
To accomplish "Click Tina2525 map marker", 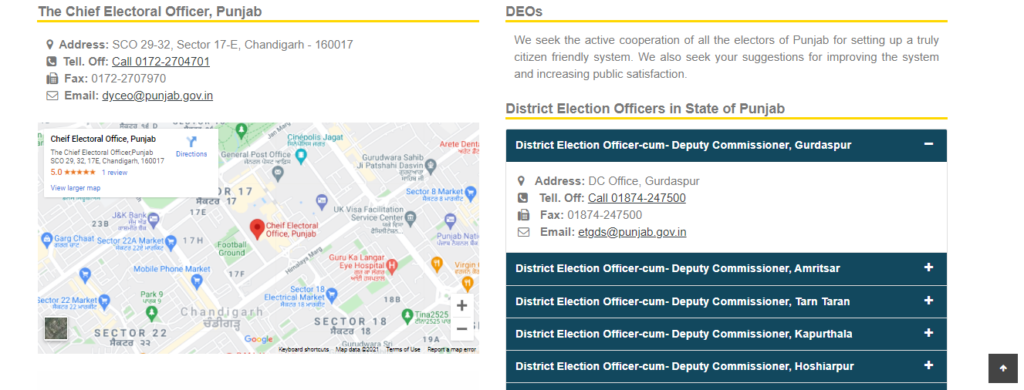I will click(407, 316).
